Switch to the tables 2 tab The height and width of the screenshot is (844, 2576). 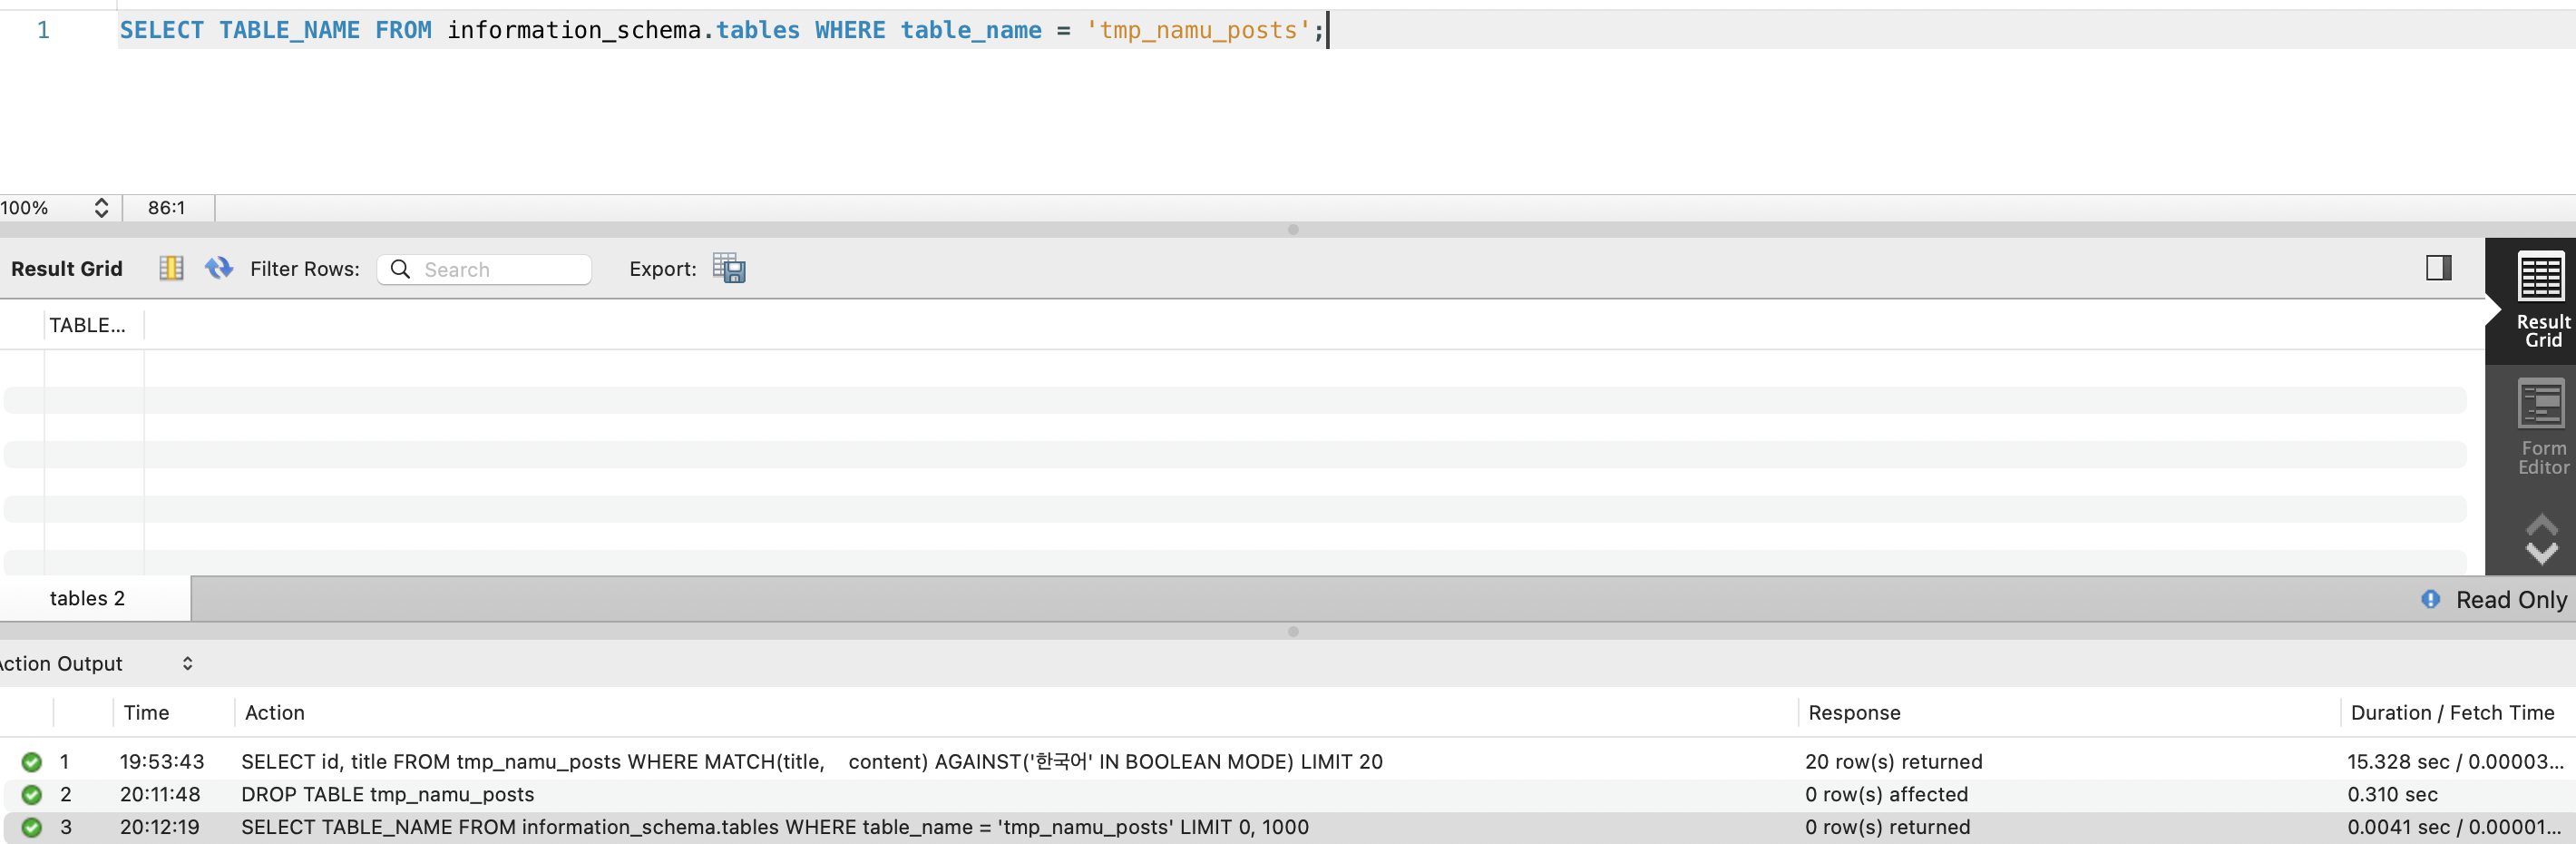click(x=87, y=598)
